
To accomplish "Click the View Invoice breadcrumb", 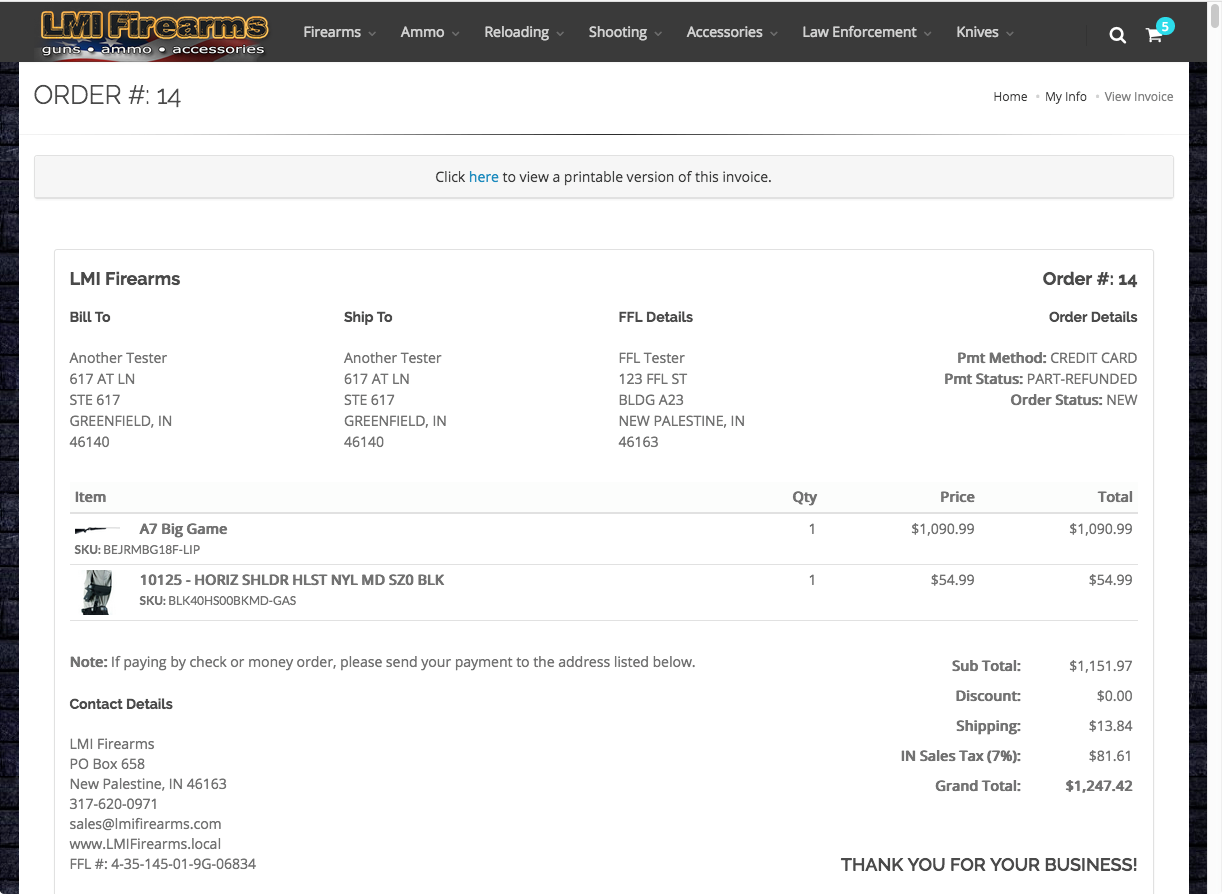I will [x=1139, y=97].
